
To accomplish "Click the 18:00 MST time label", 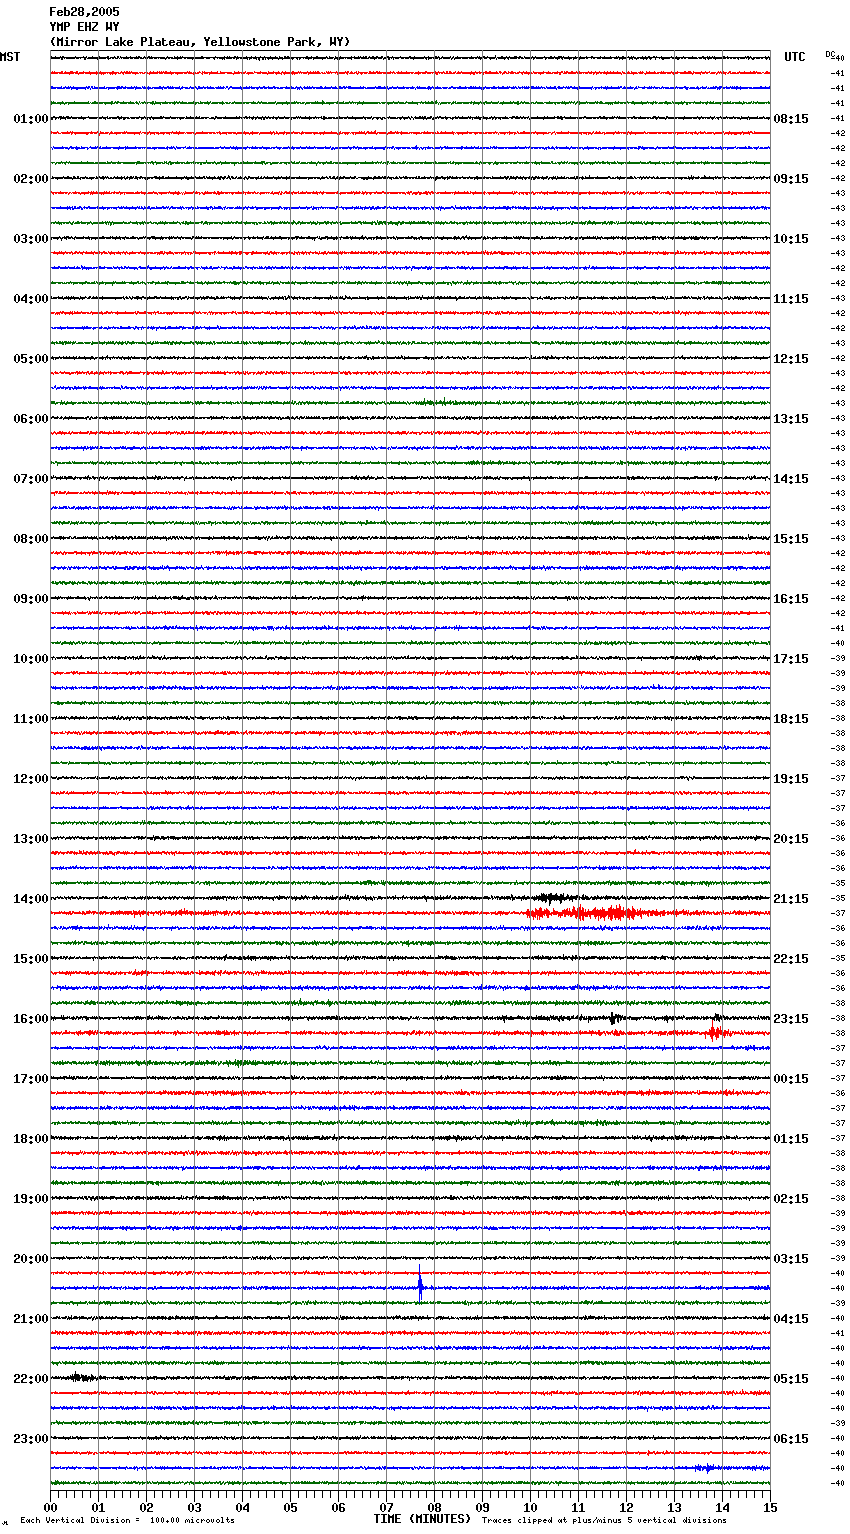I will tap(31, 1139).
